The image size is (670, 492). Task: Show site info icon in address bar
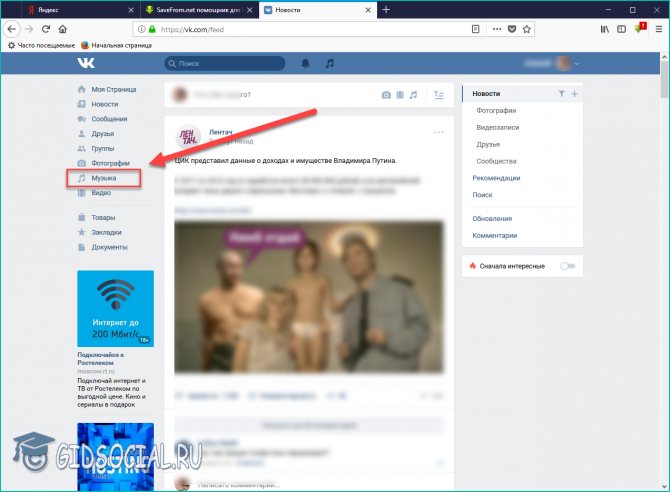click(141, 29)
